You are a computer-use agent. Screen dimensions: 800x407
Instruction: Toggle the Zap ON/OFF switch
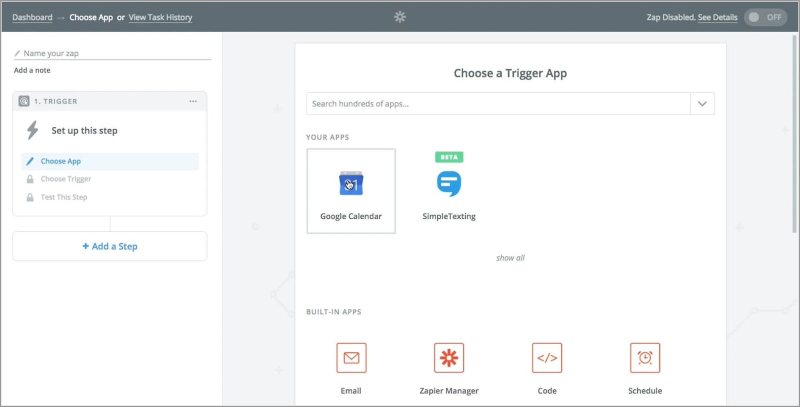pyautogui.click(x=765, y=17)
